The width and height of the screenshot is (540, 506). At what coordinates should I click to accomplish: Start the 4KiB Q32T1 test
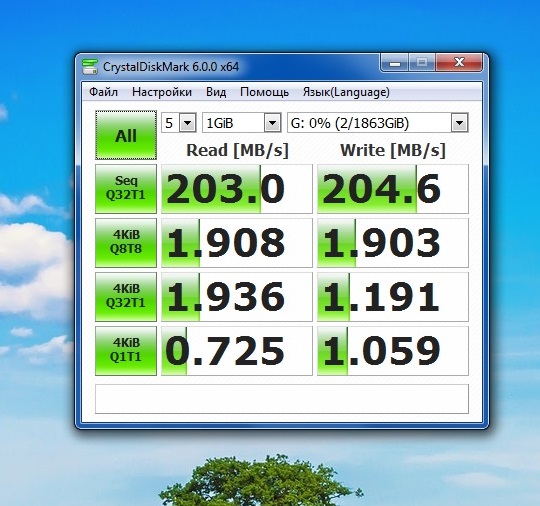(126, 297)
